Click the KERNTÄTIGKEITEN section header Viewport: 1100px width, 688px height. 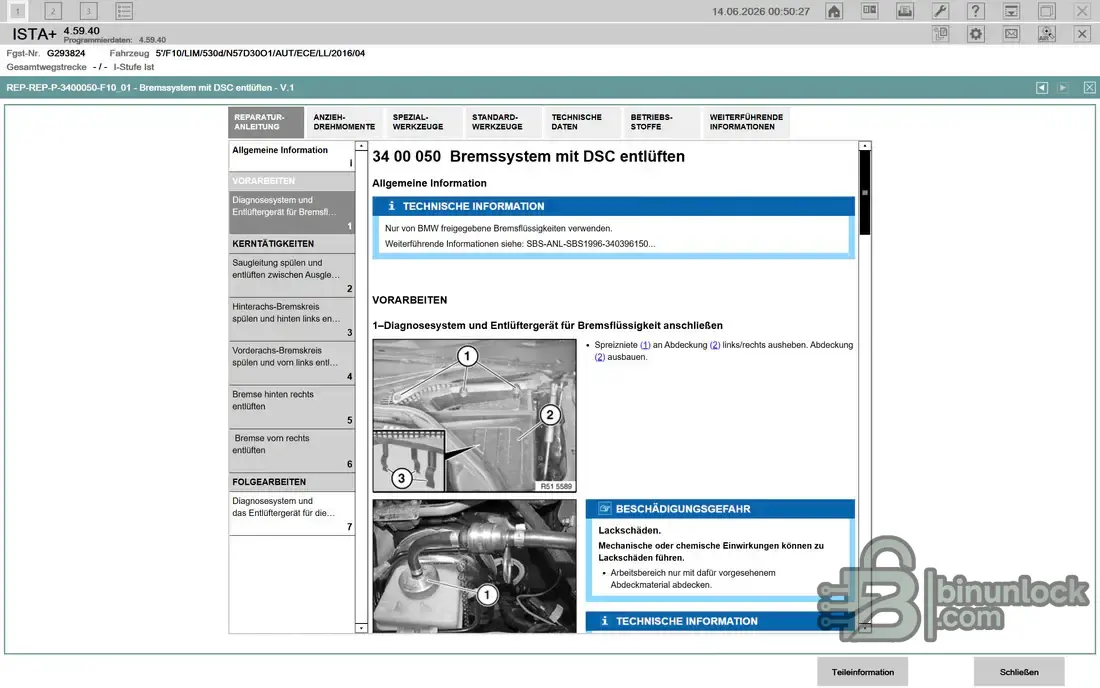(292, 243)
